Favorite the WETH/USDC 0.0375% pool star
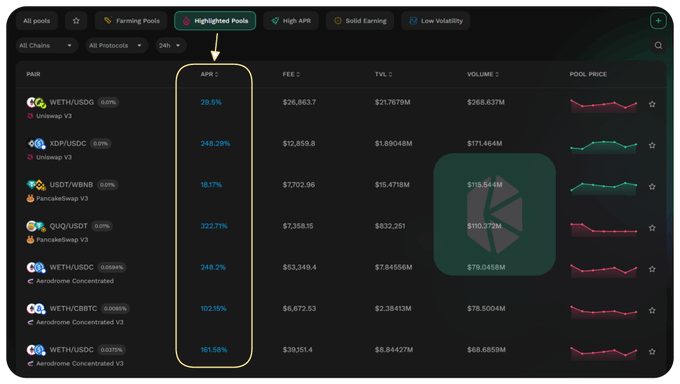This screenshot has width=680, height=384. click(652, 351)
